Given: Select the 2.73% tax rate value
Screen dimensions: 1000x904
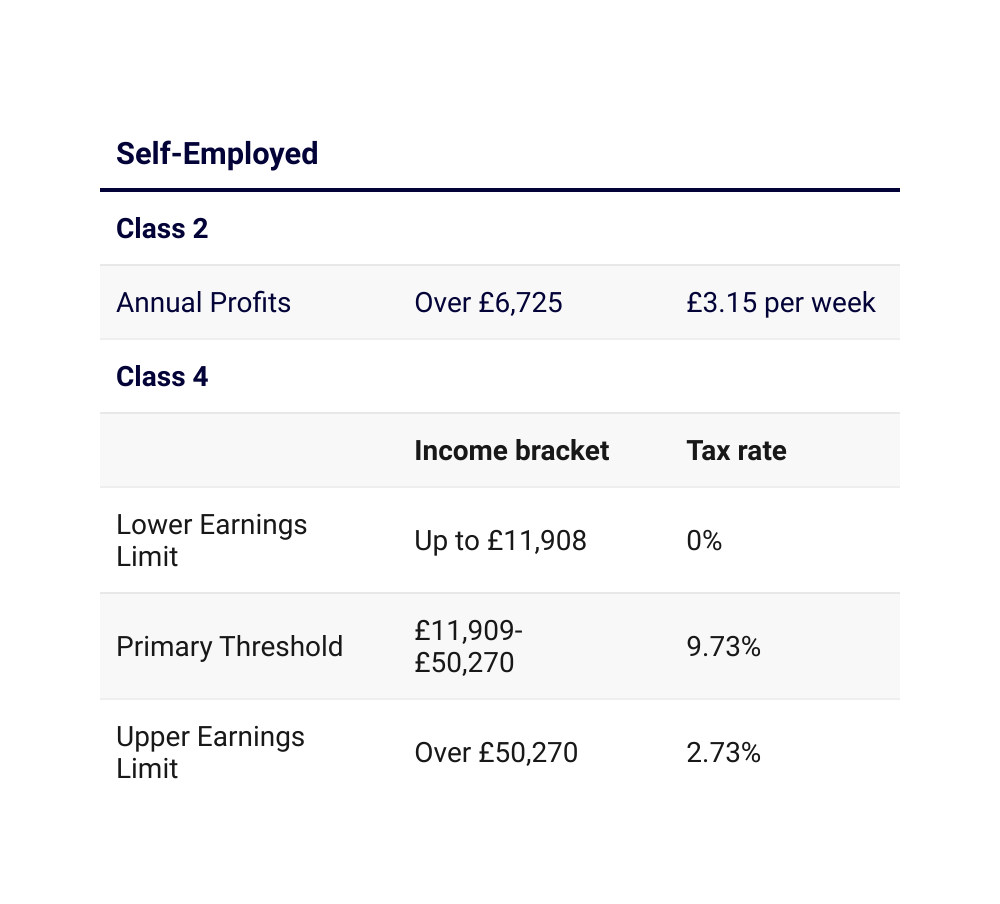Looking at the screenshot, I should (723, 753).
